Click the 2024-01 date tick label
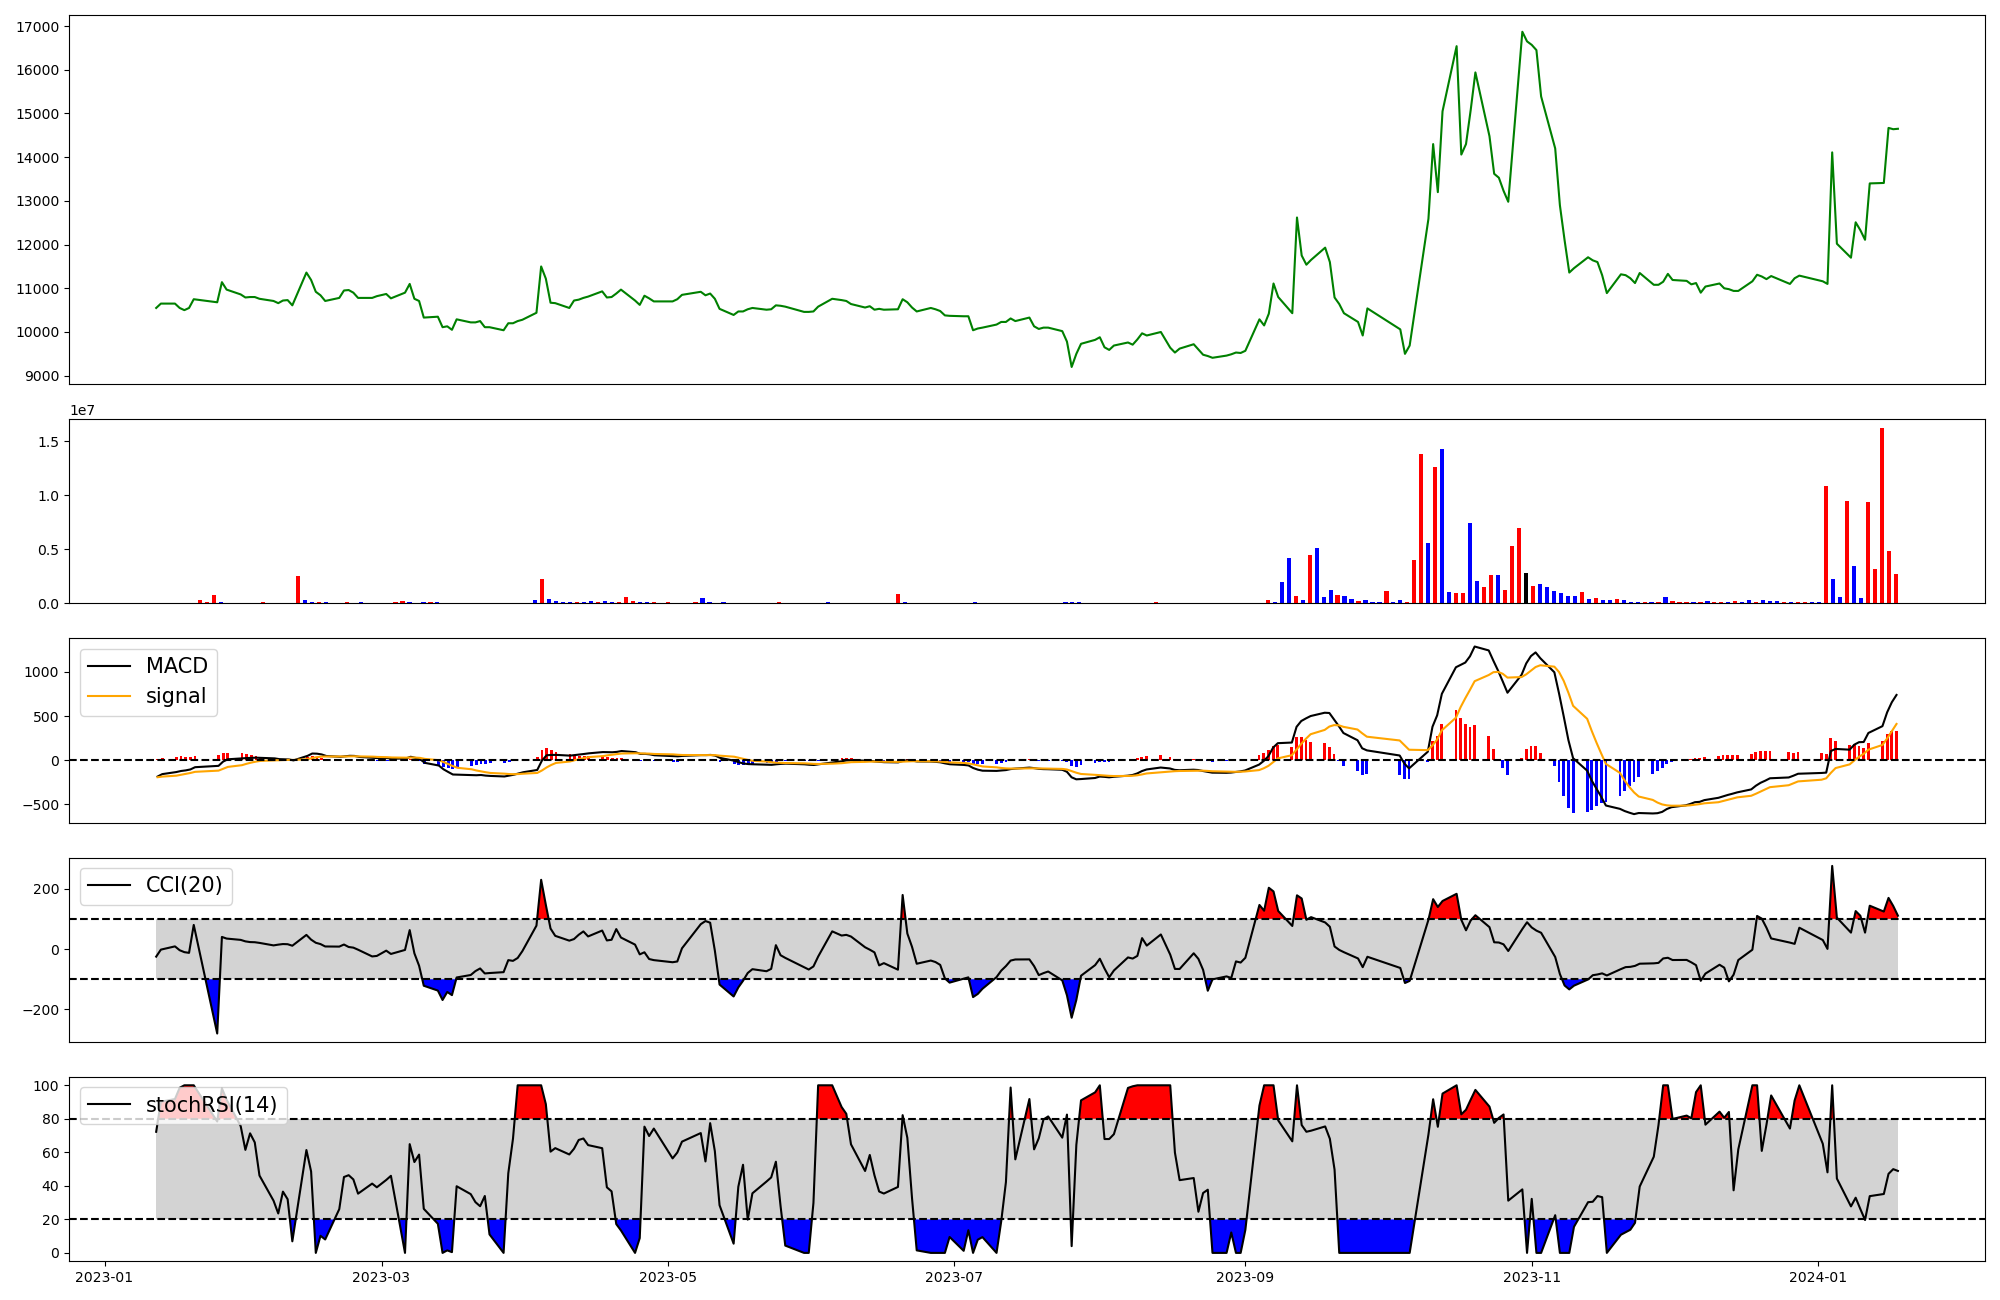 (1817, 1277)
